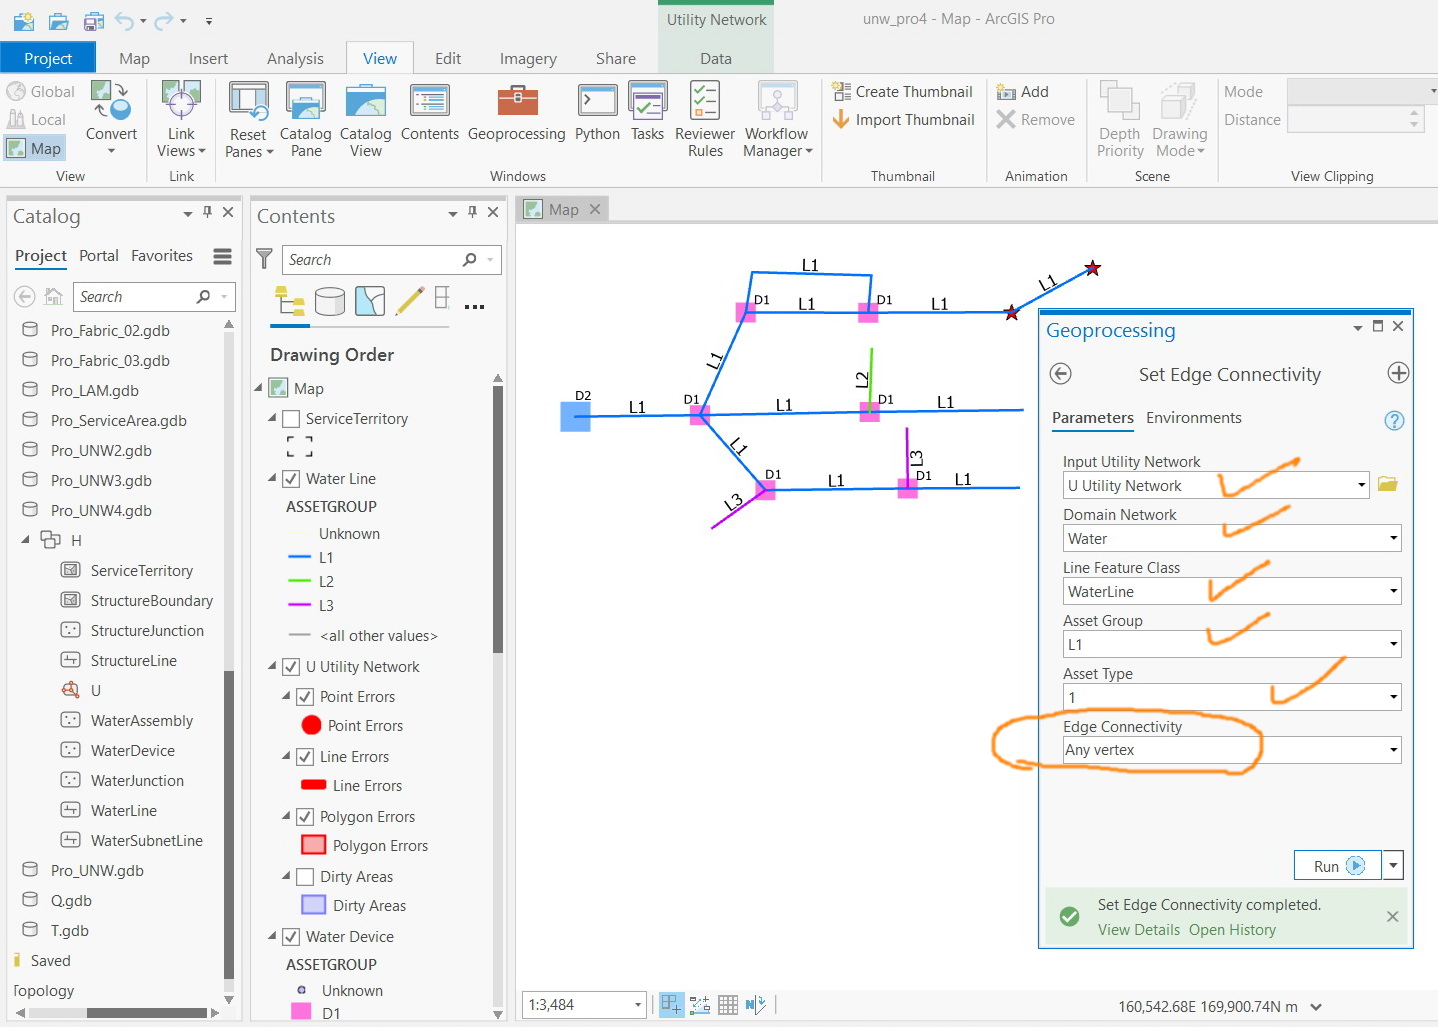The image size is (1438, 1027).
Task: Uncheck the Water Line layer
Action: point(292,479)
